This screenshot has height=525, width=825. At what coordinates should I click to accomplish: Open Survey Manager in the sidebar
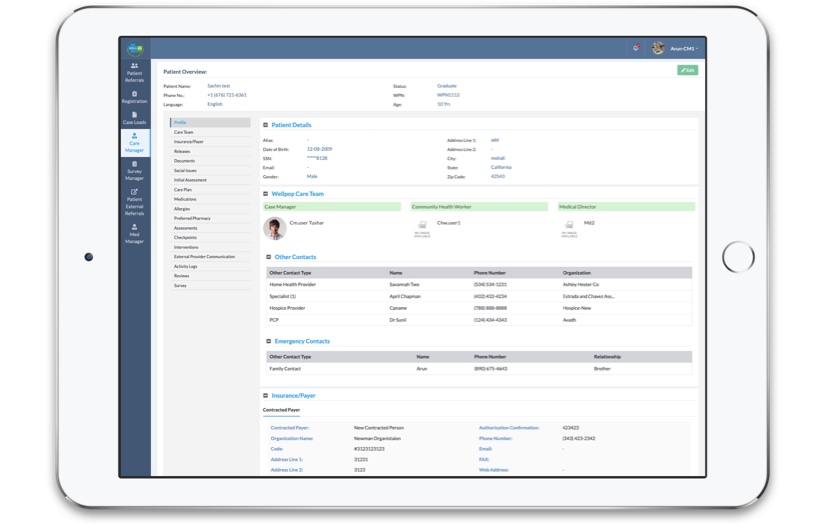pos(135,171)
